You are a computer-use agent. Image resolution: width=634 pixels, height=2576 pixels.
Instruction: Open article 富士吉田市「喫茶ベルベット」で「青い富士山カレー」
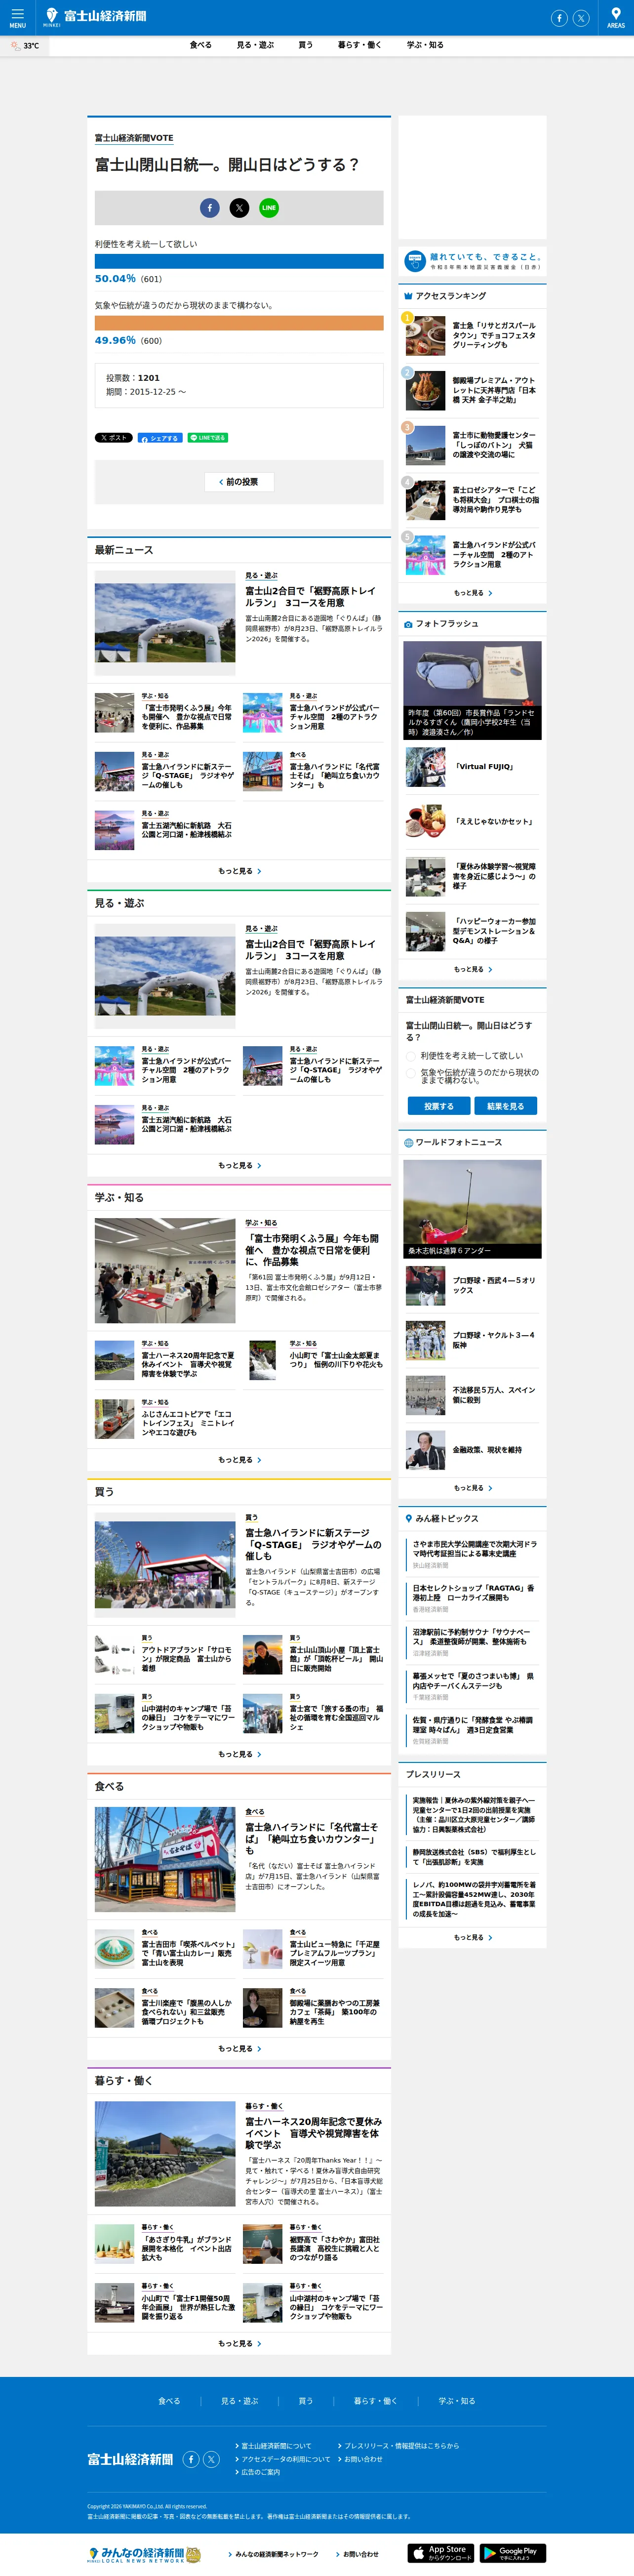(x=165, y=1949)
